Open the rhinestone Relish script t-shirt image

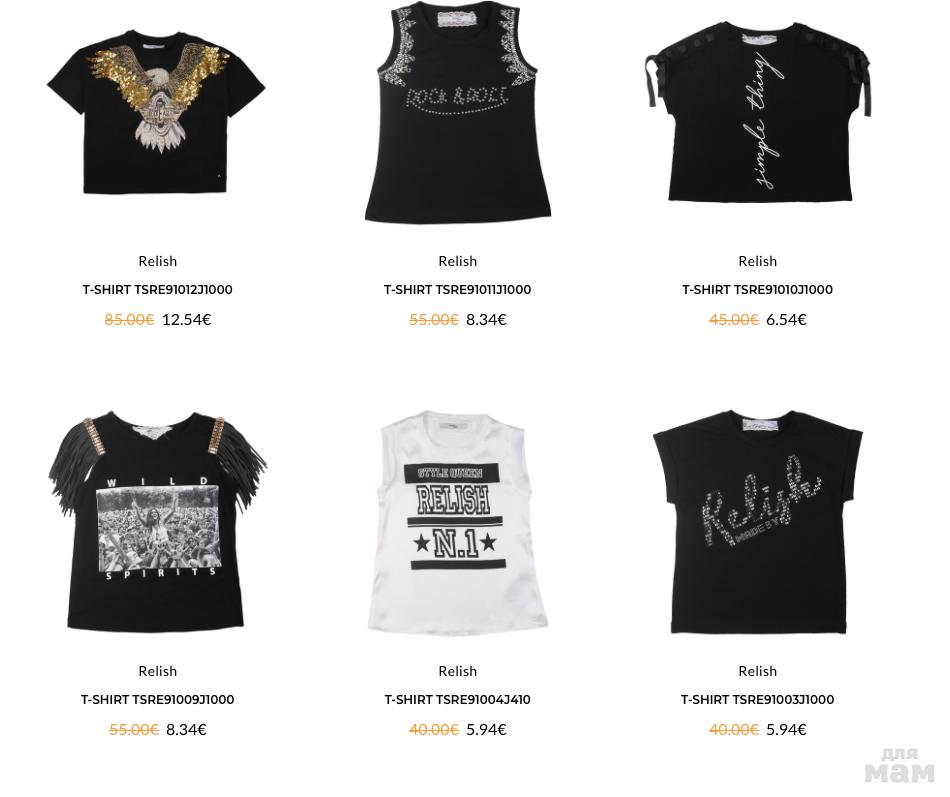tap(758, 522)
